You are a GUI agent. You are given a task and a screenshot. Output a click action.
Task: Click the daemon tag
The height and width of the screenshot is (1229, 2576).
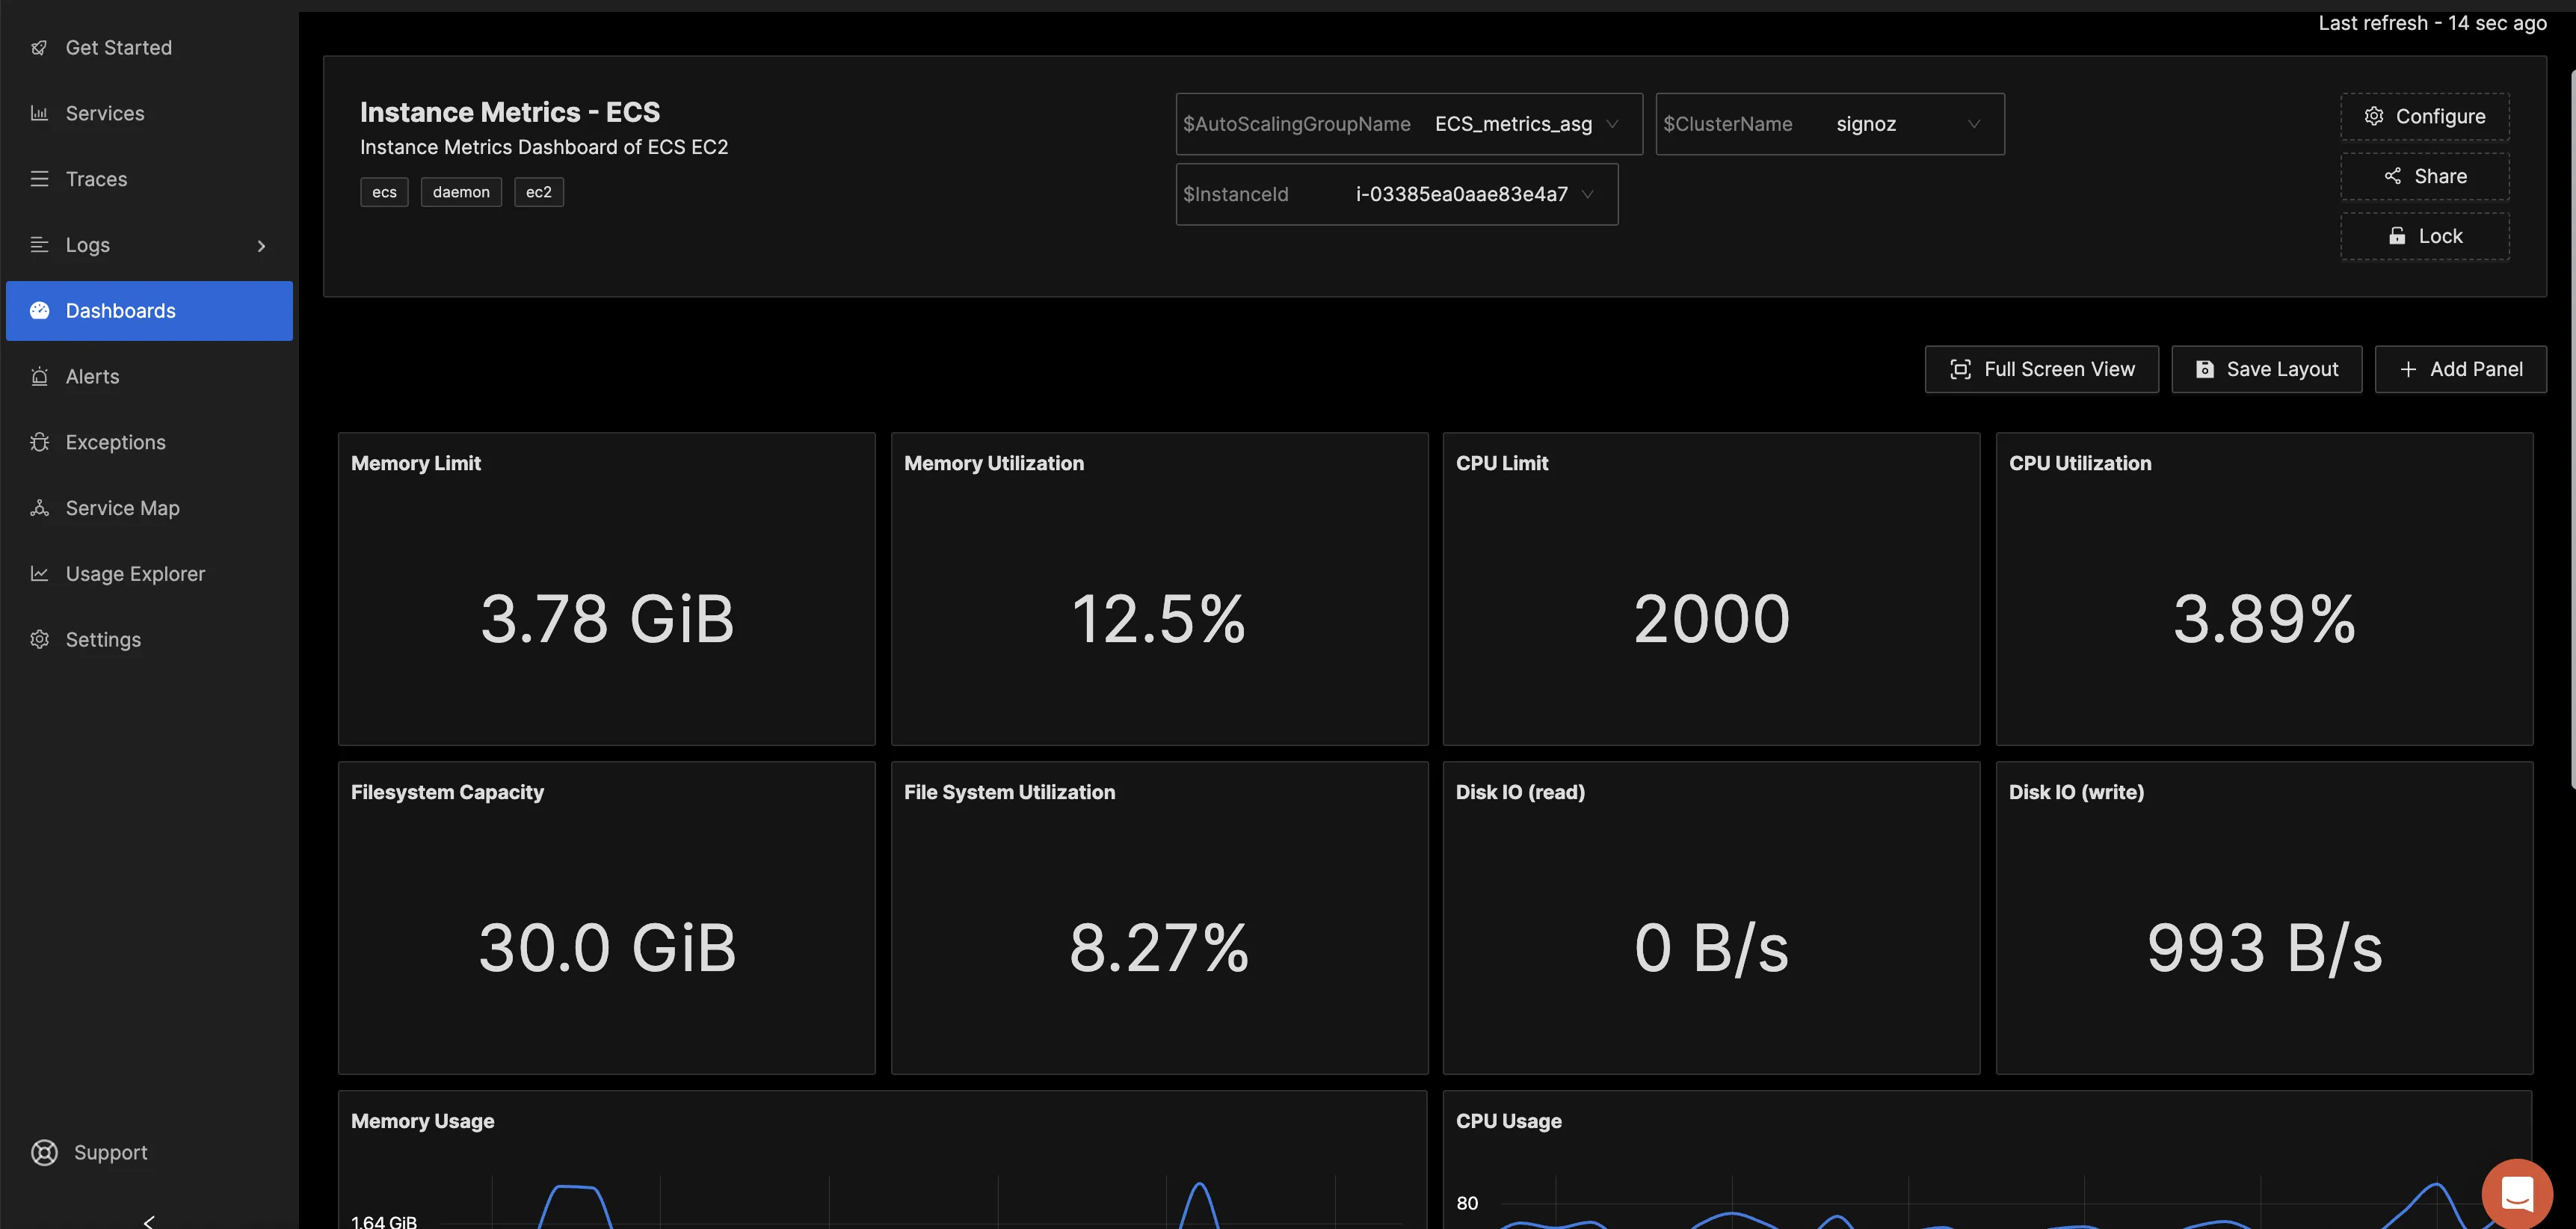[461, 192]
